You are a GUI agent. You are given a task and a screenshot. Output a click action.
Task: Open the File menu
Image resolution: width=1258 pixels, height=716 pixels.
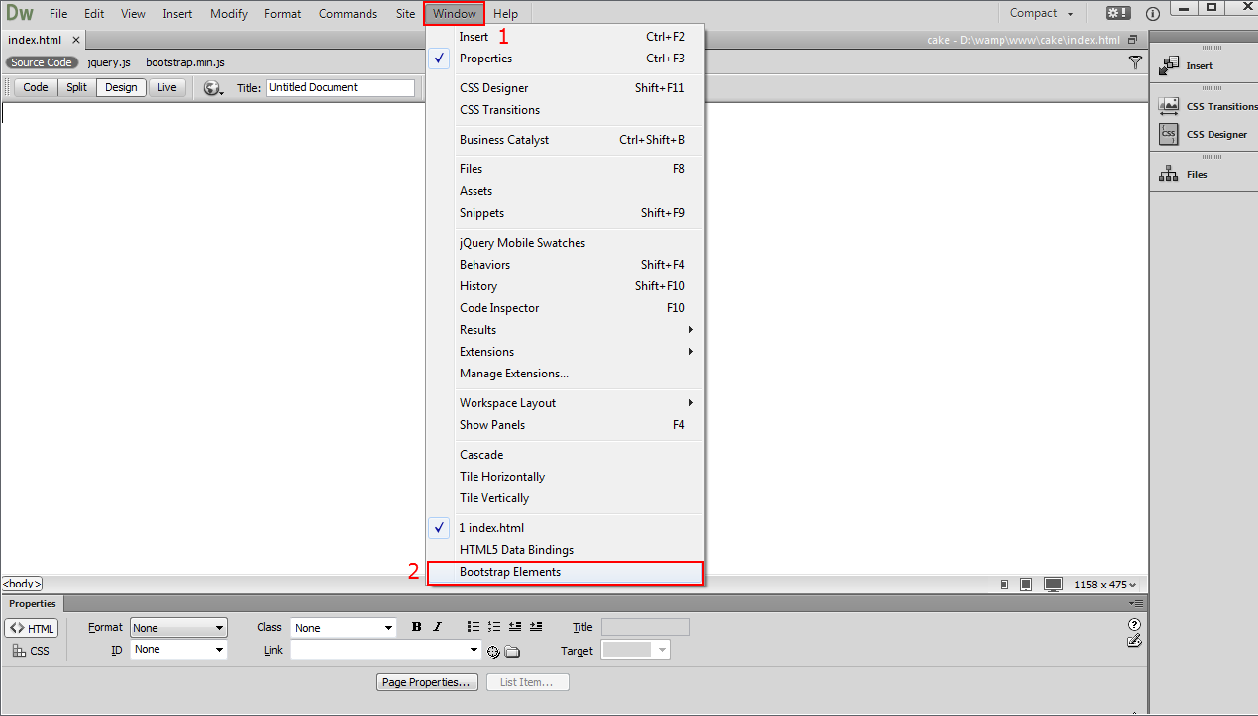pos(59,14)
